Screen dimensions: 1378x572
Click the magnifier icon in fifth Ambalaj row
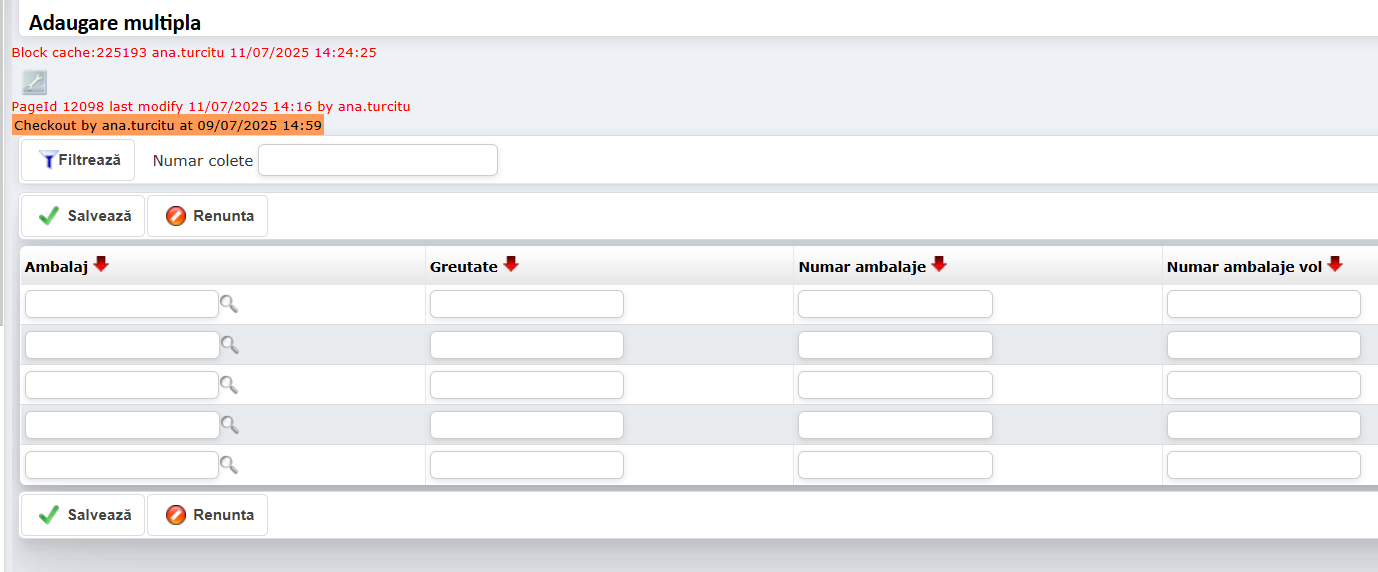point(229,464)
